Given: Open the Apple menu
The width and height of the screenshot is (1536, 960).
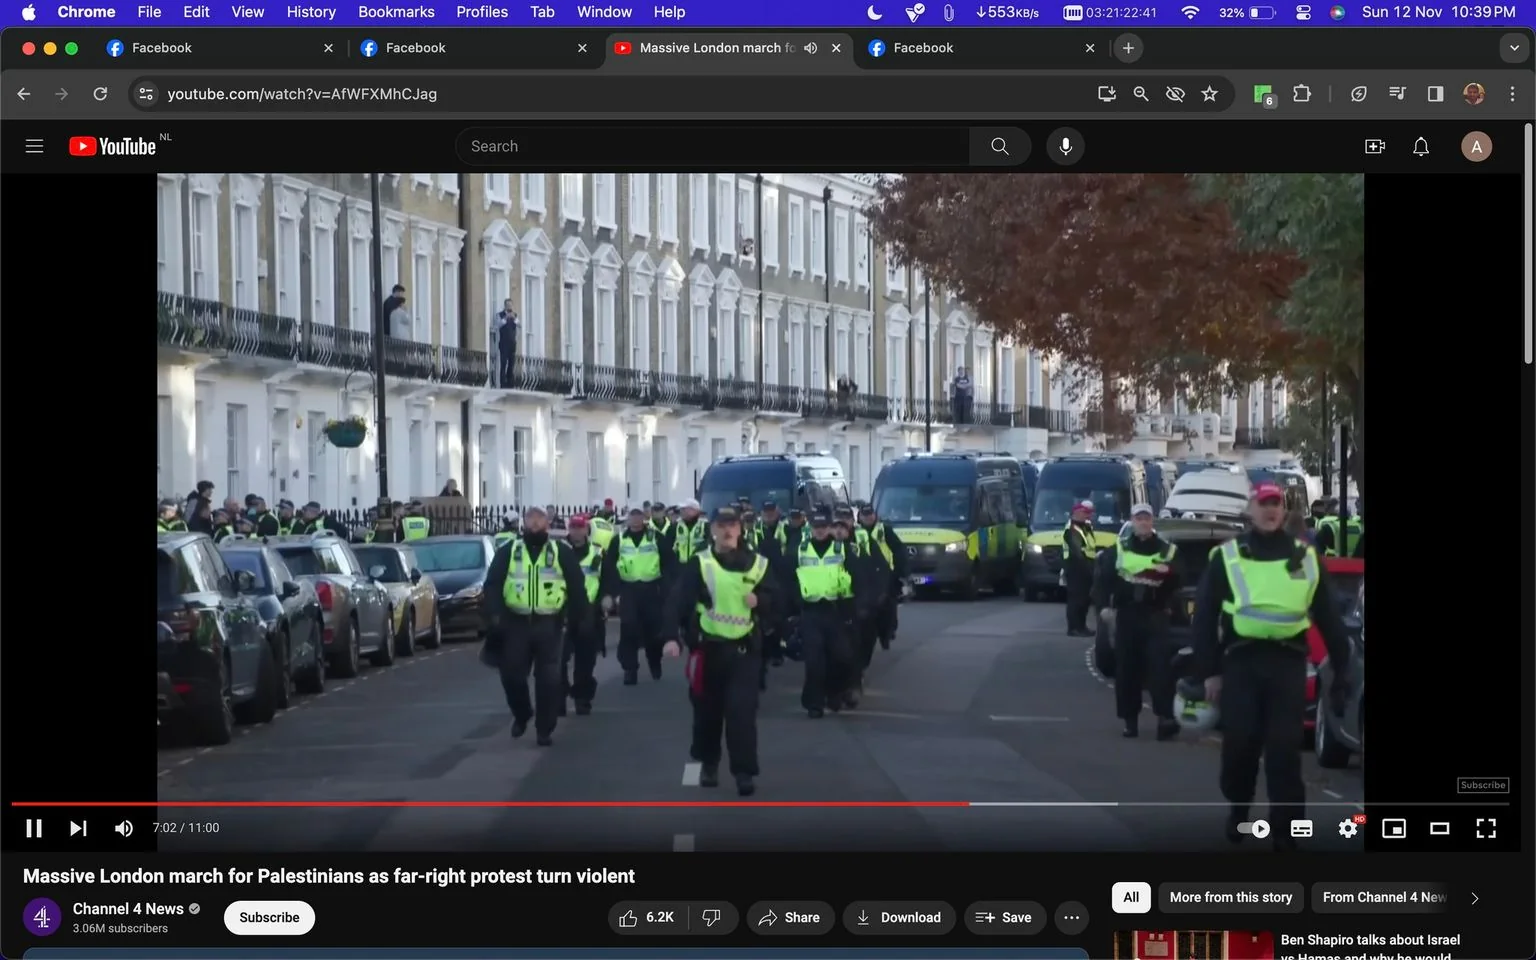Looking at the screenshot, I should point(28,12).
